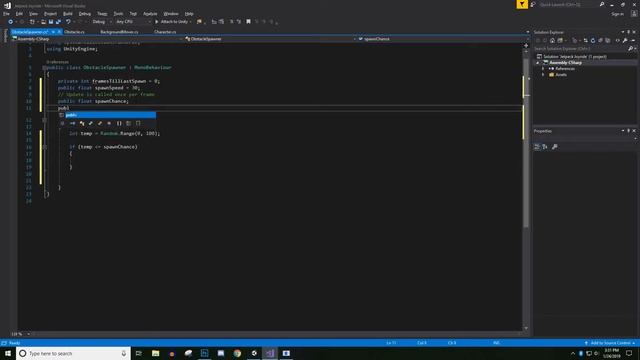Collapse the Assembly-CSharp tree node
The height and width of the screenshot is (360, 640).
[538, 63]
